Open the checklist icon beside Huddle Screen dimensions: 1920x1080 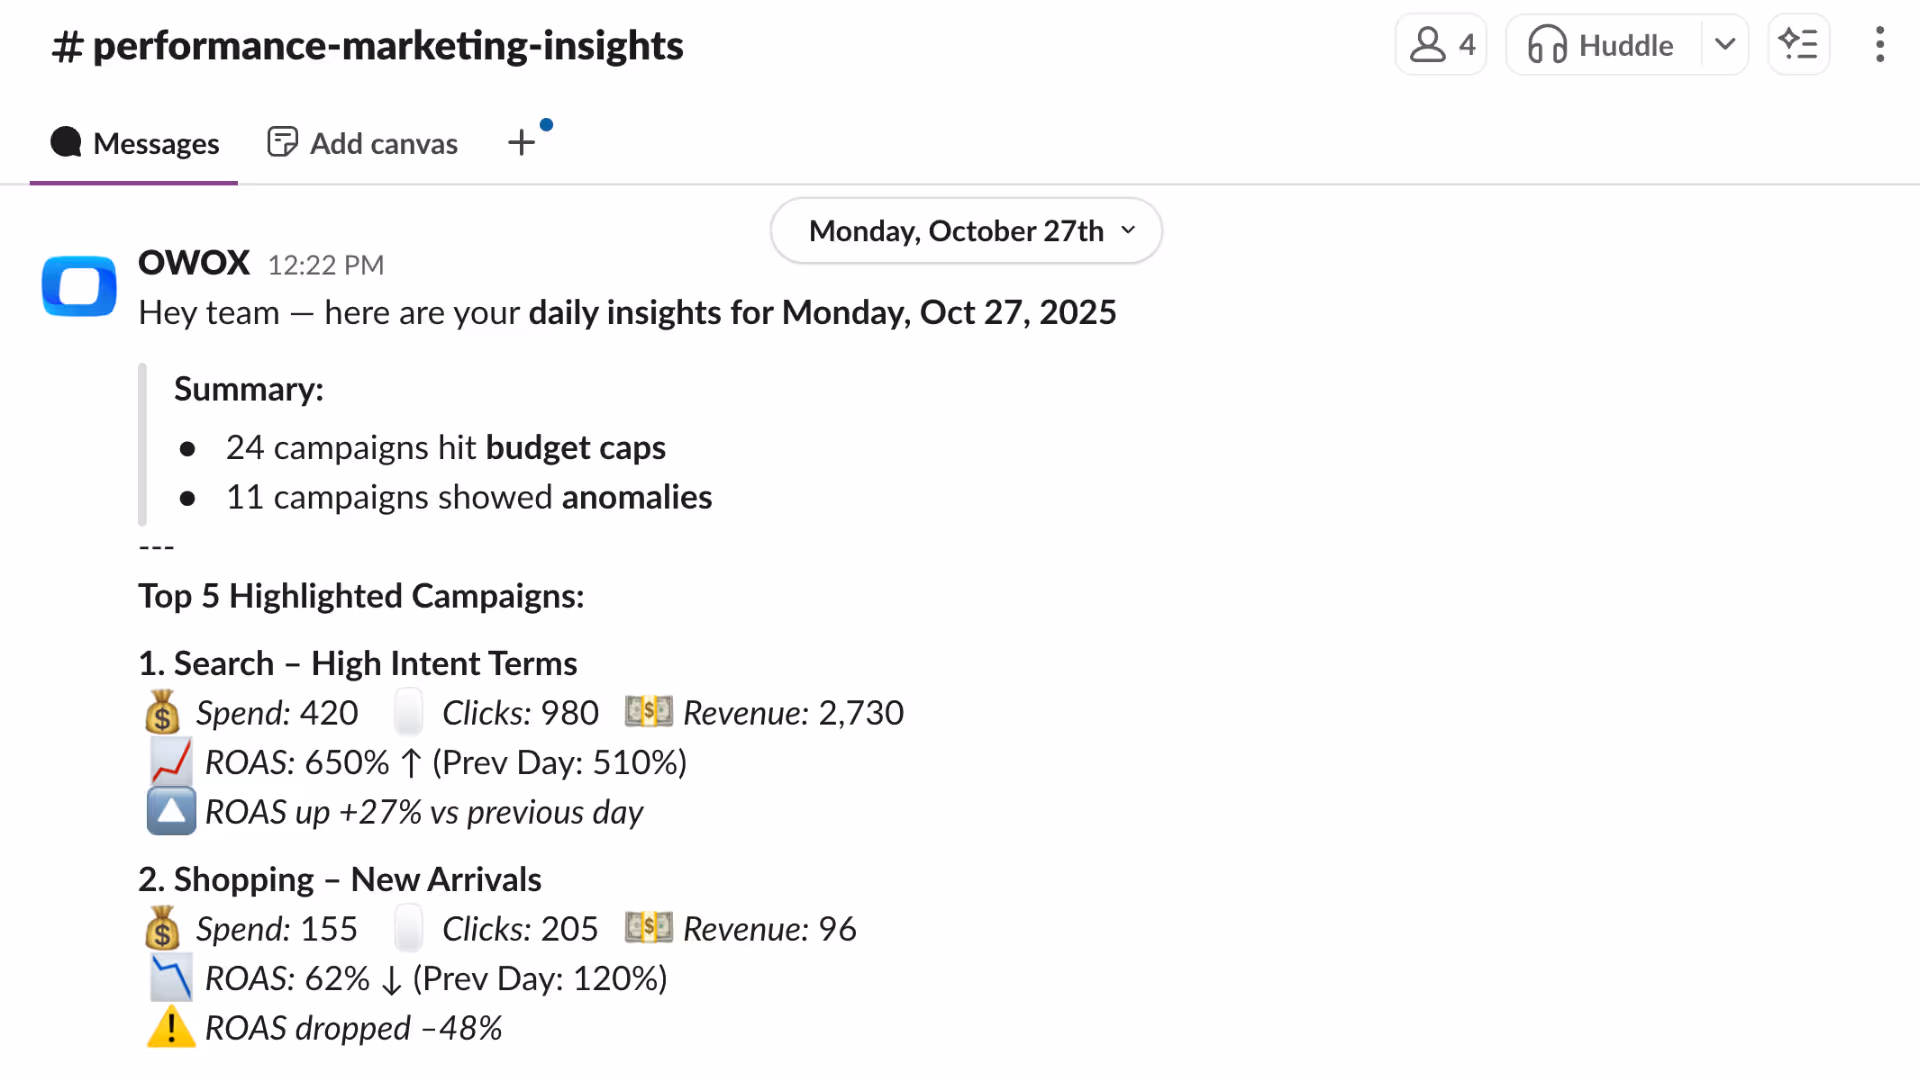tap(1799, 44)
